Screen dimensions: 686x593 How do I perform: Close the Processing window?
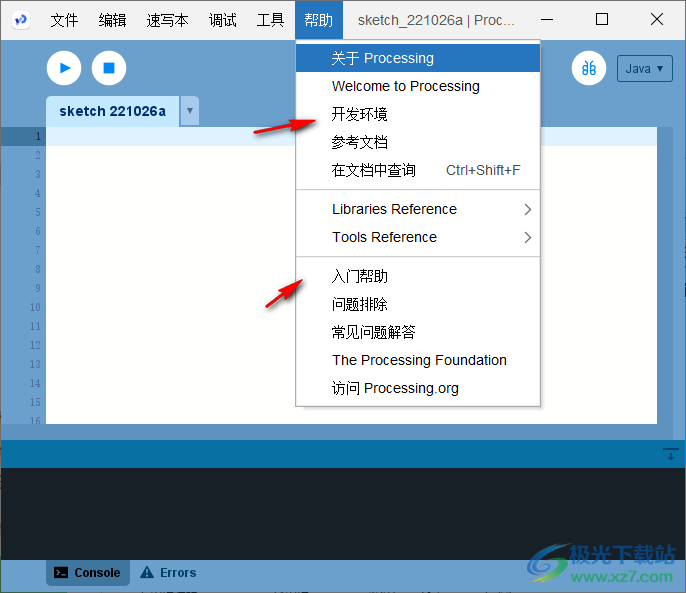click(x=657, y=20)
